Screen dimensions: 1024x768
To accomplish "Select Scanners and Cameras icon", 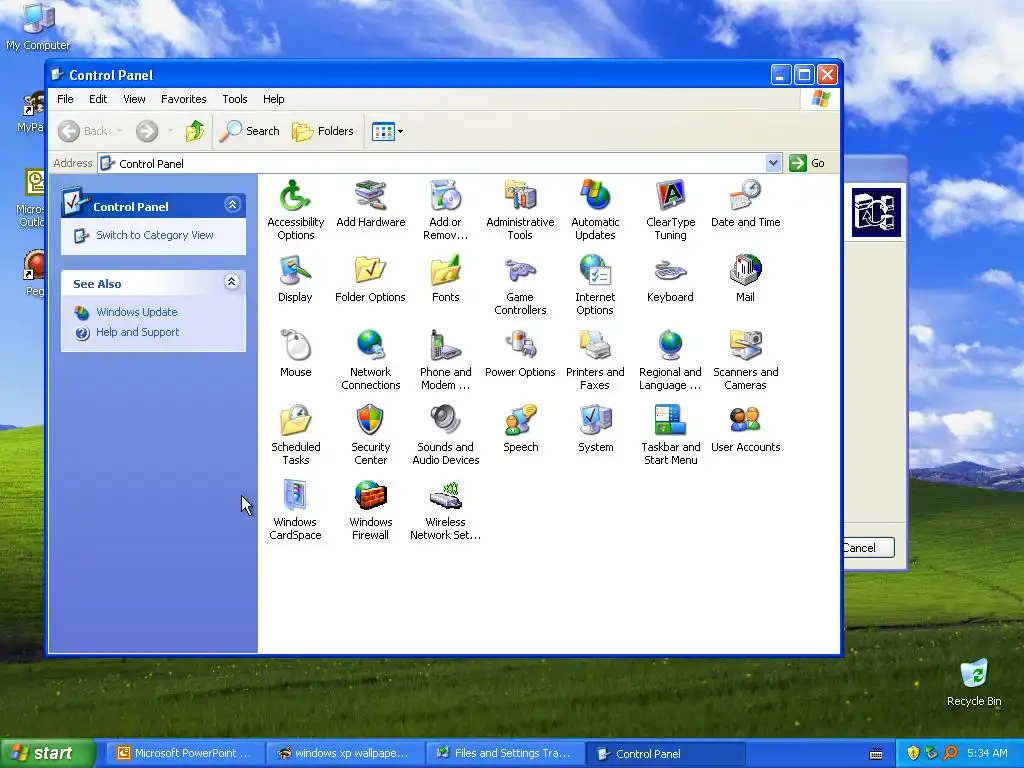I will point(745,345).
